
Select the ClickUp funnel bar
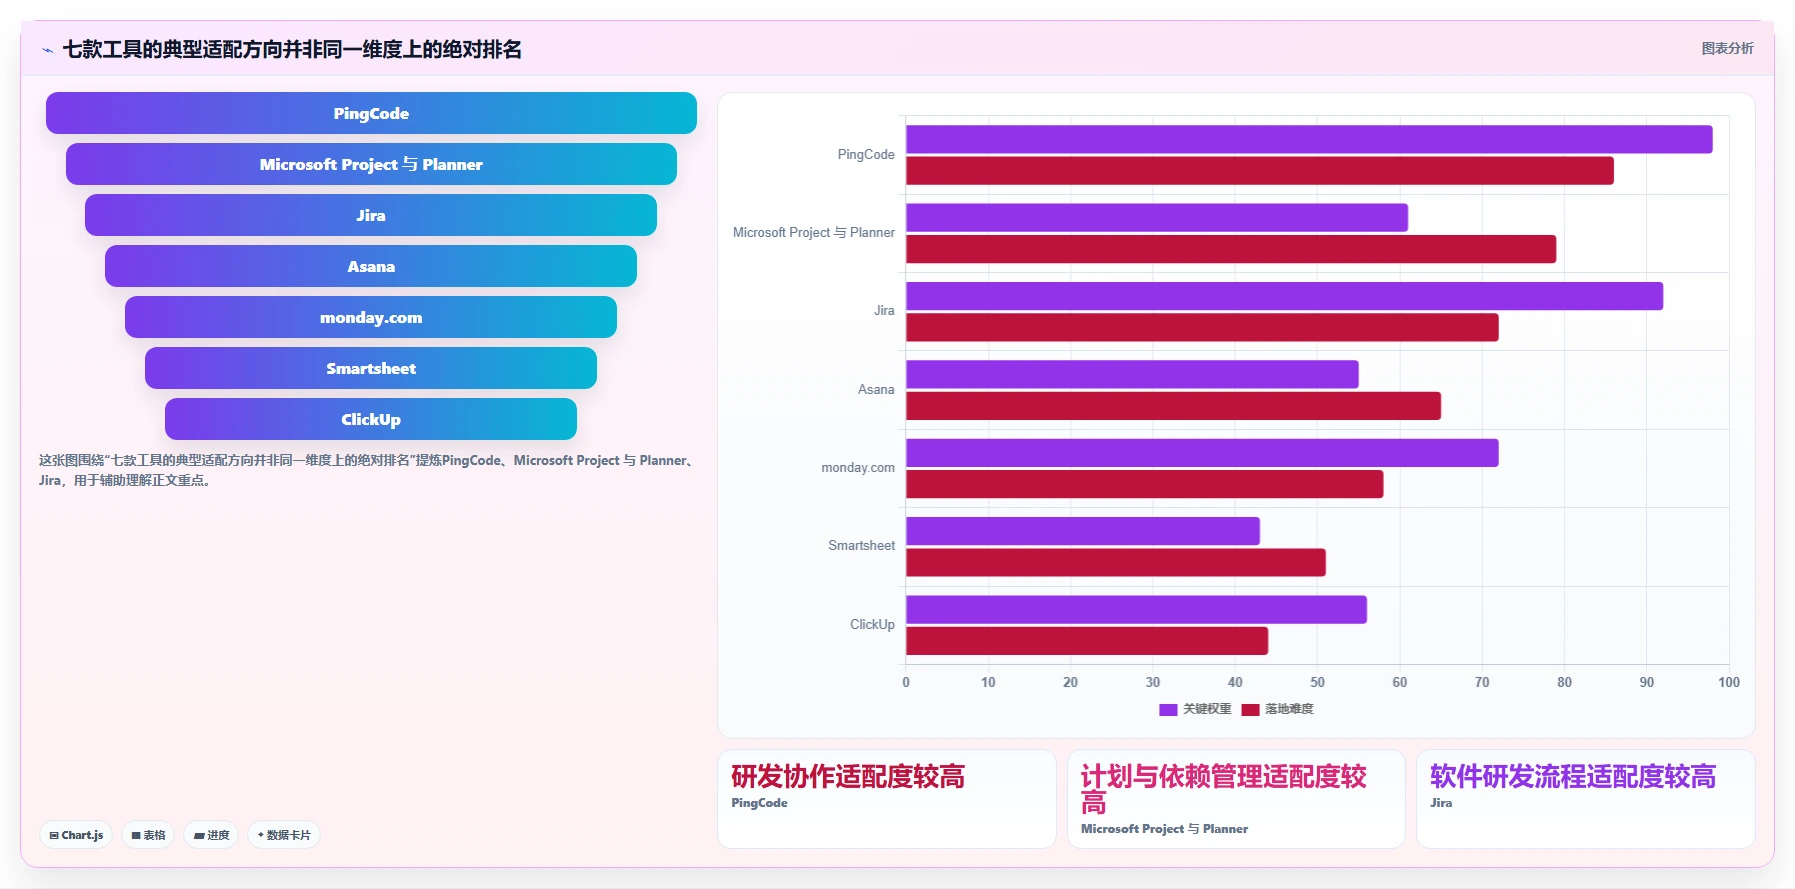371,419
